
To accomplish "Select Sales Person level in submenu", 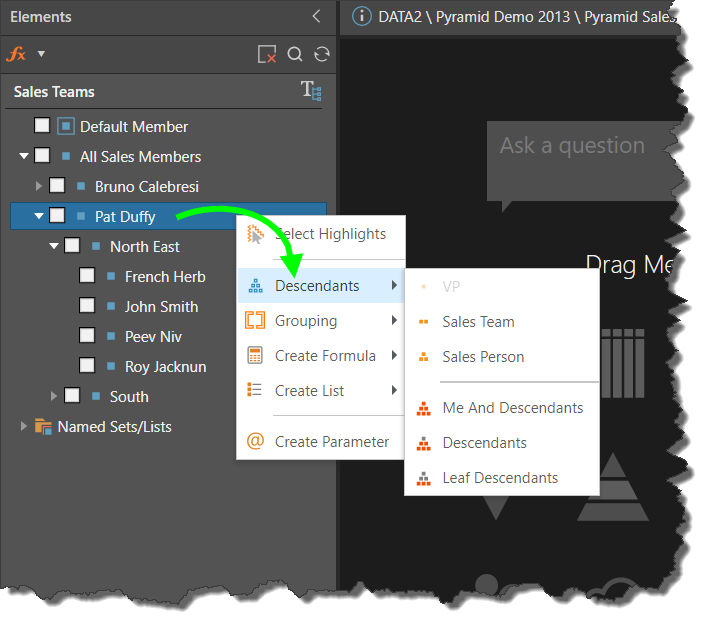I will (x=483, y=357).
